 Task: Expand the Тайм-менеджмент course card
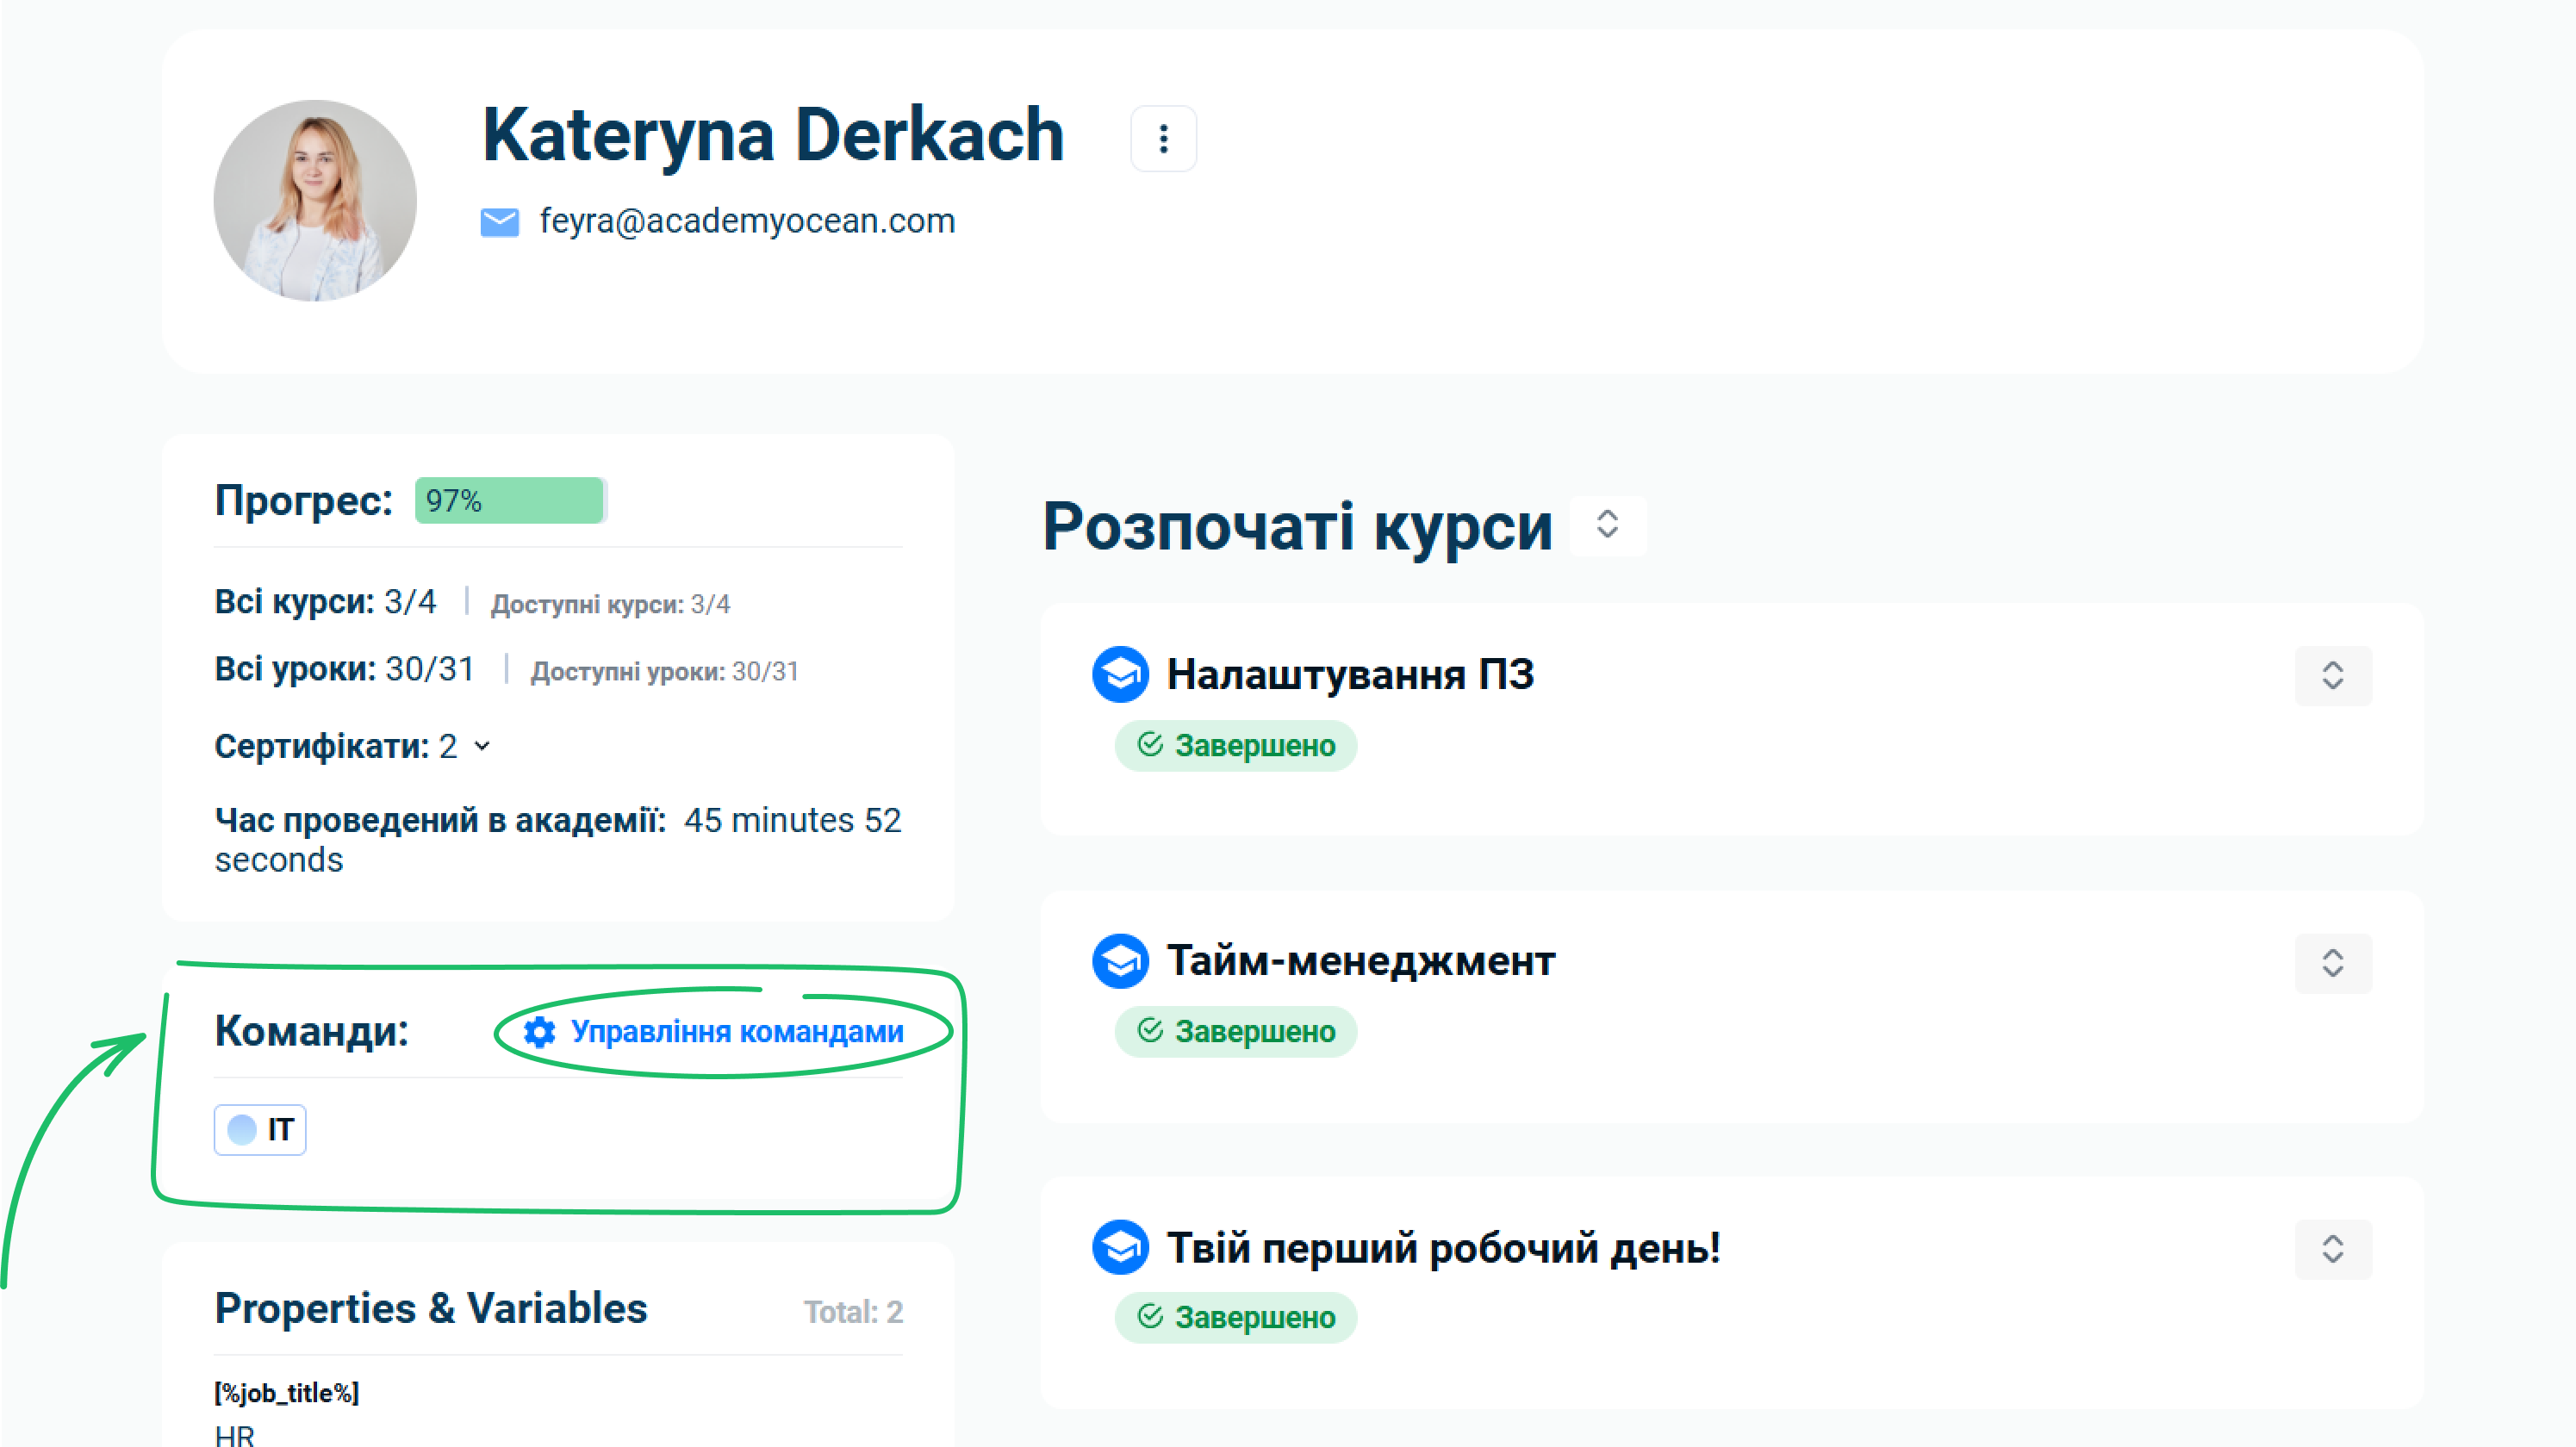(x=2332, y=963)
